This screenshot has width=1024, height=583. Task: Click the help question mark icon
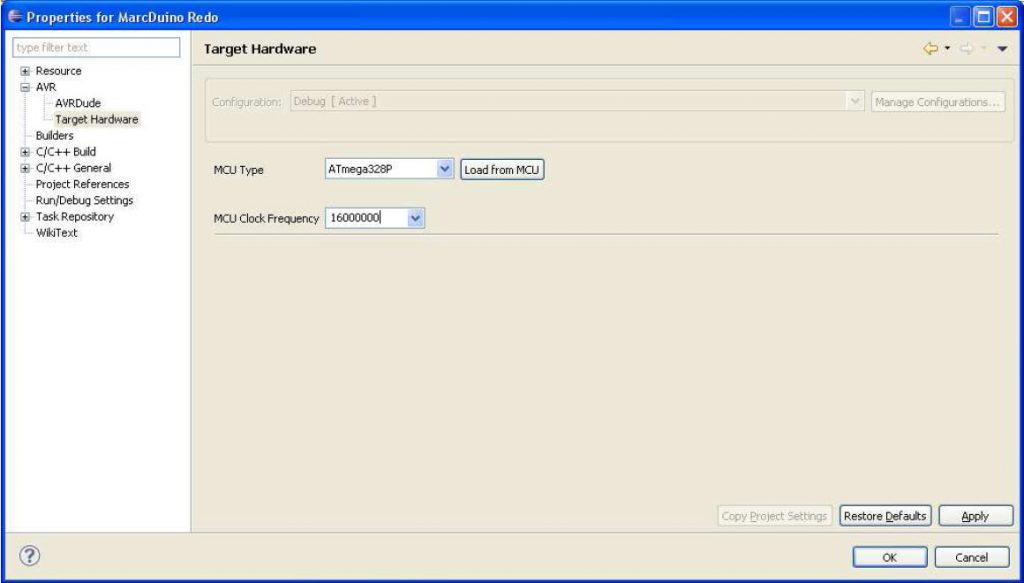pyautogui.click(x=29, y=556)
